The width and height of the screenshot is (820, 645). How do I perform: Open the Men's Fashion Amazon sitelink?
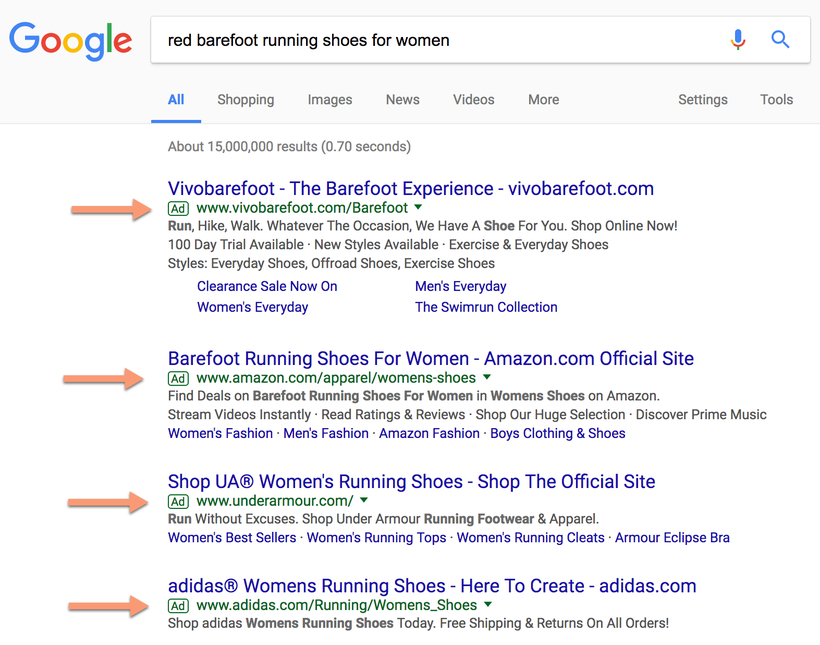(x=326, y=433)
